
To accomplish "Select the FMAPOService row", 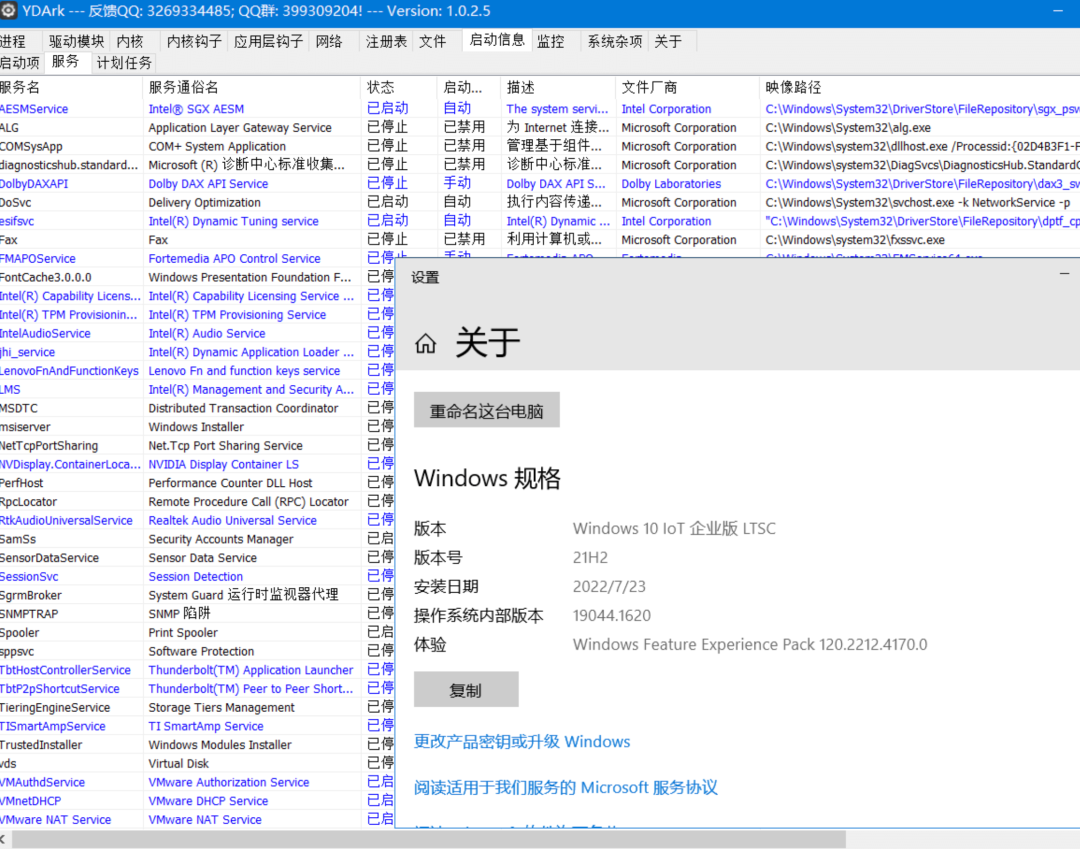I will (x=197, y=258).
